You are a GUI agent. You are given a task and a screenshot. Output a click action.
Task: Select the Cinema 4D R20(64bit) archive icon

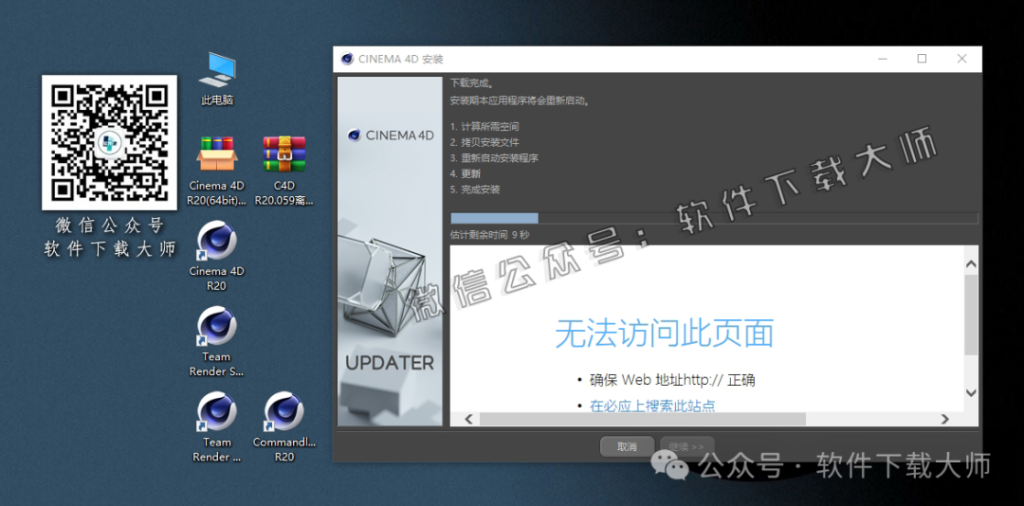217,170
